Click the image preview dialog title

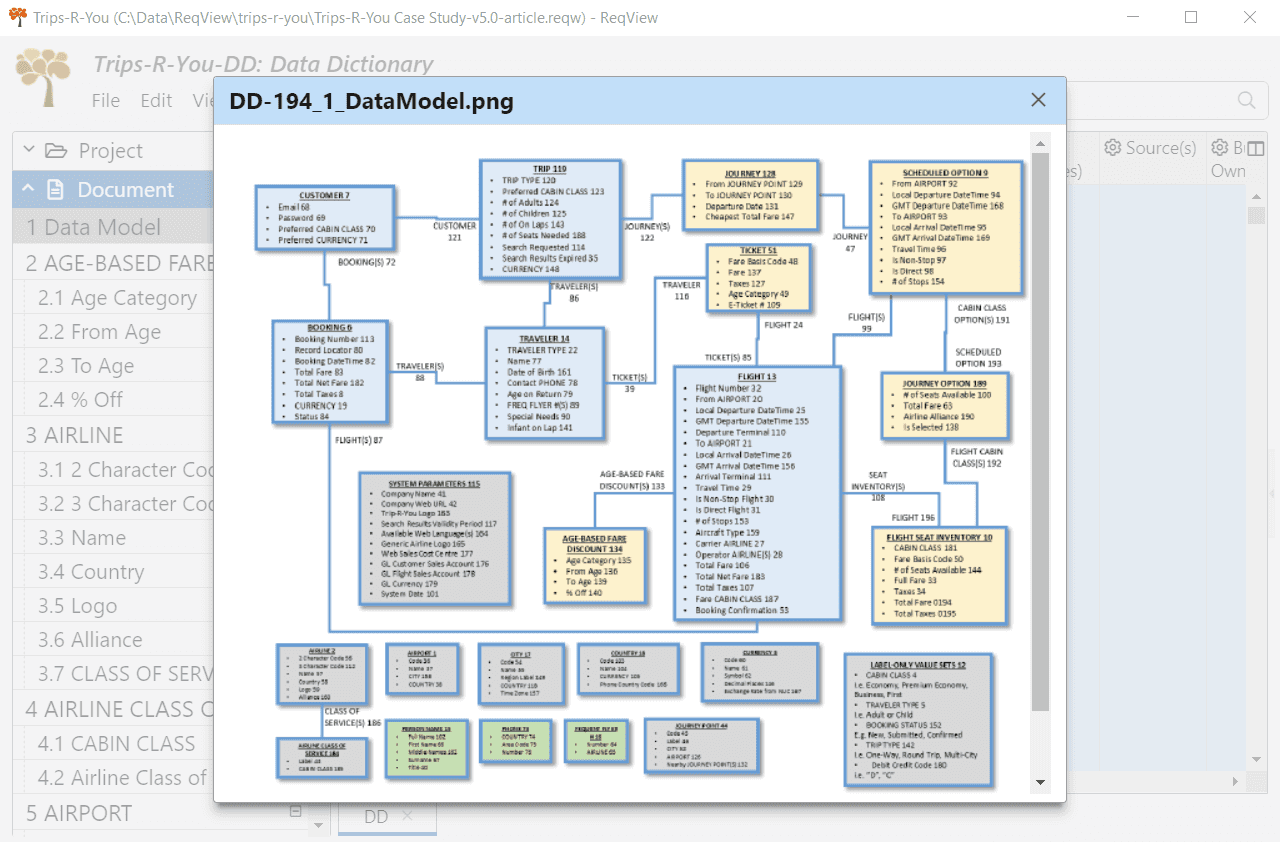372,101
